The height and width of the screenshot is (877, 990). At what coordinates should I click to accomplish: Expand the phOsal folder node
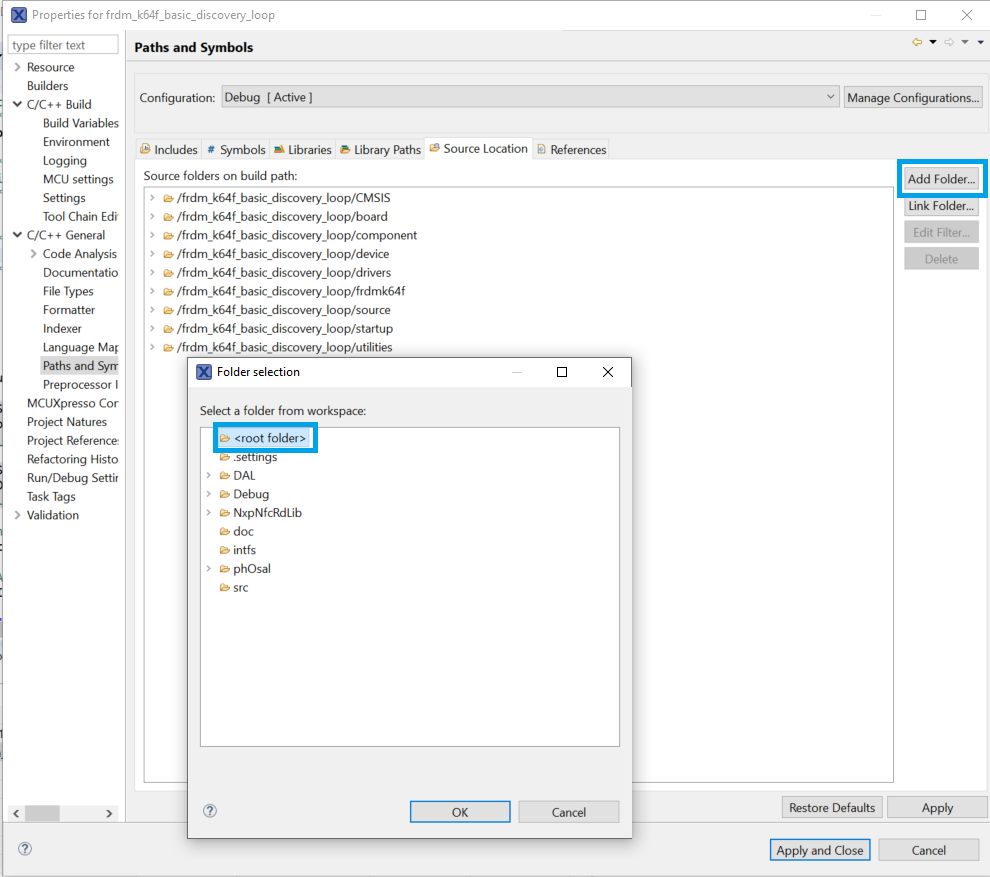click(x=208, y=569)
